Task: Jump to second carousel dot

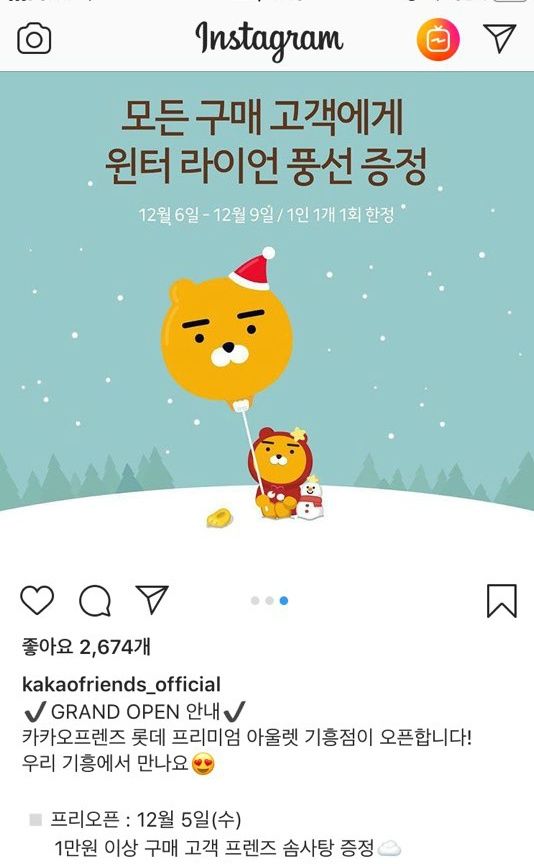Action: coord(269,601)
